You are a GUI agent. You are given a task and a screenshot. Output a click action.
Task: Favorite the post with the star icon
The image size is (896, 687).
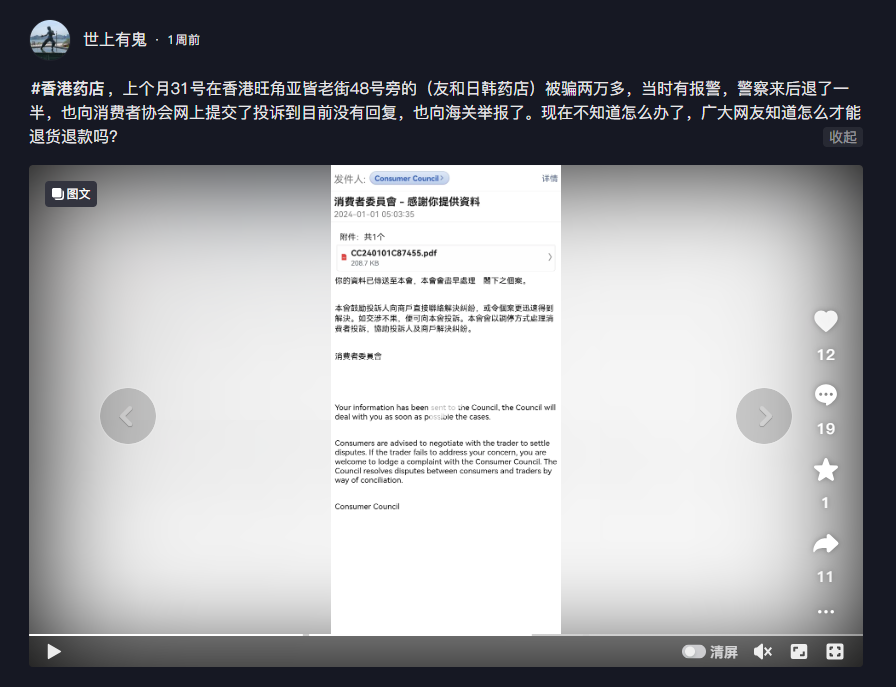pyautogui.click(x=825, y=469)
